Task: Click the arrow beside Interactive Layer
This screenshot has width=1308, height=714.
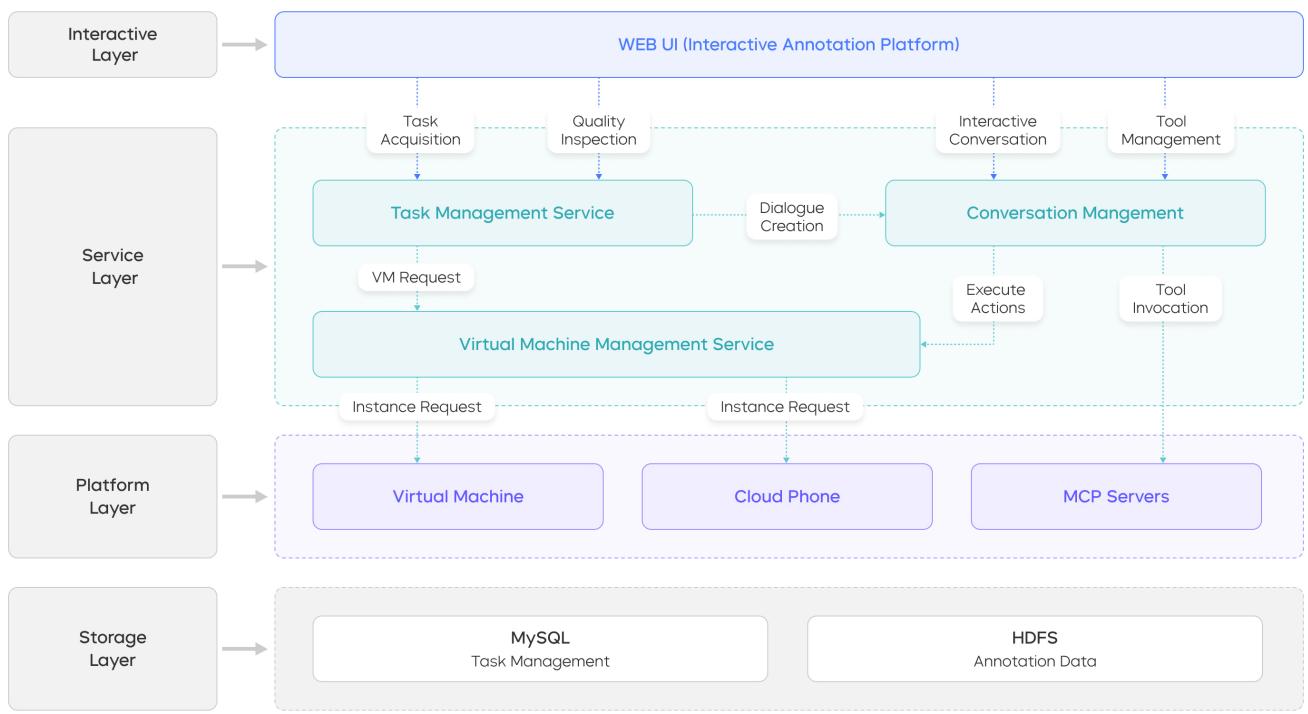Action: click(245, 44)
